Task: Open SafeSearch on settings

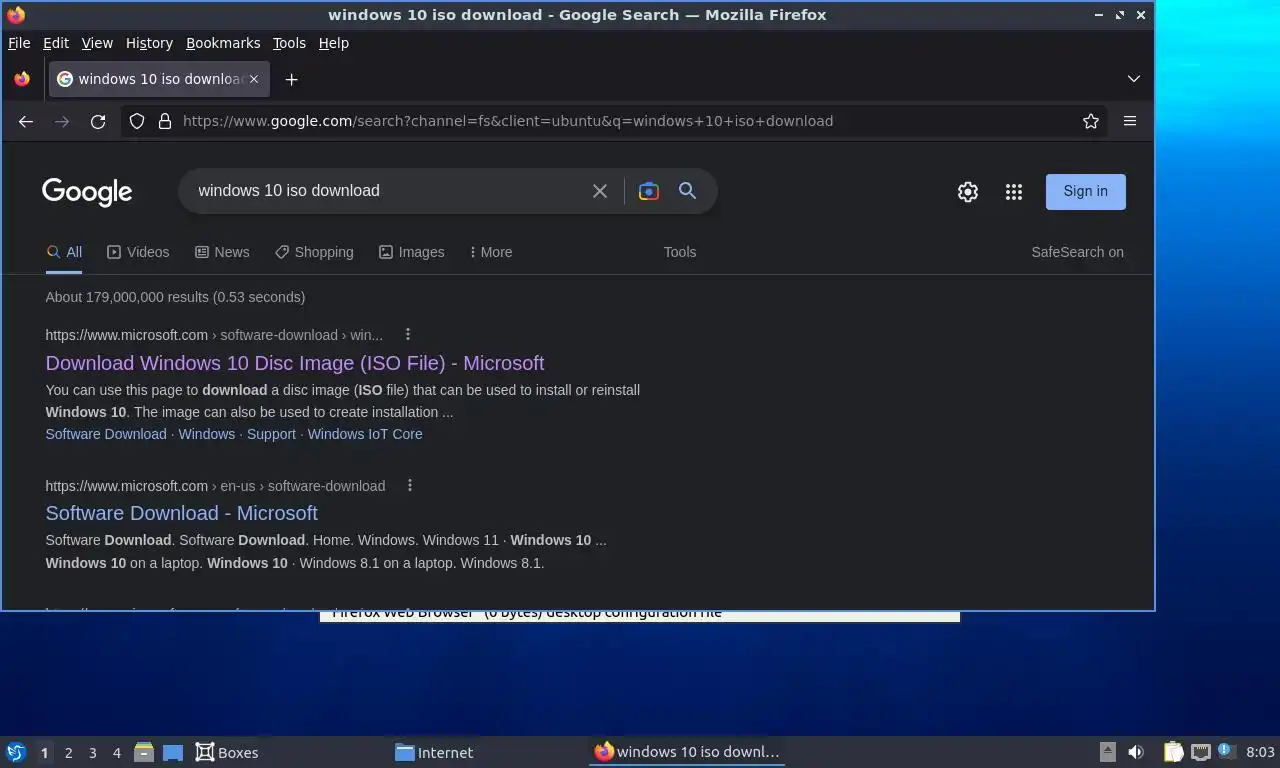Action: tap(1077, 252)
